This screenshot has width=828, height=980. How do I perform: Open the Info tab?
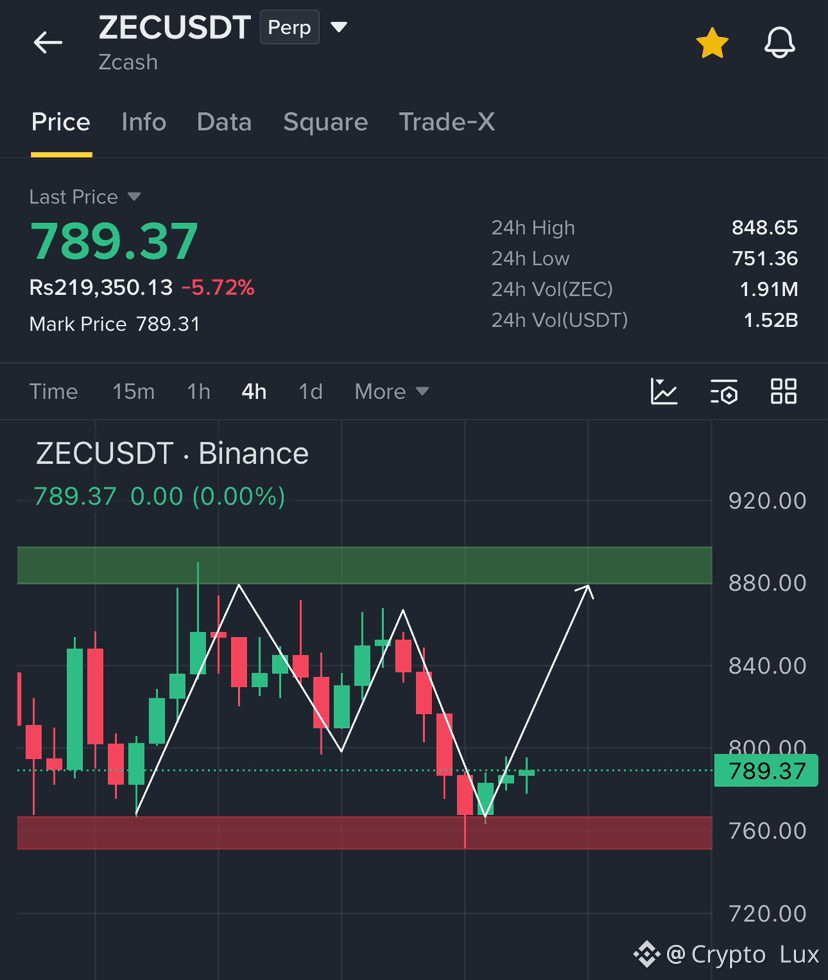tap(144, 122)
